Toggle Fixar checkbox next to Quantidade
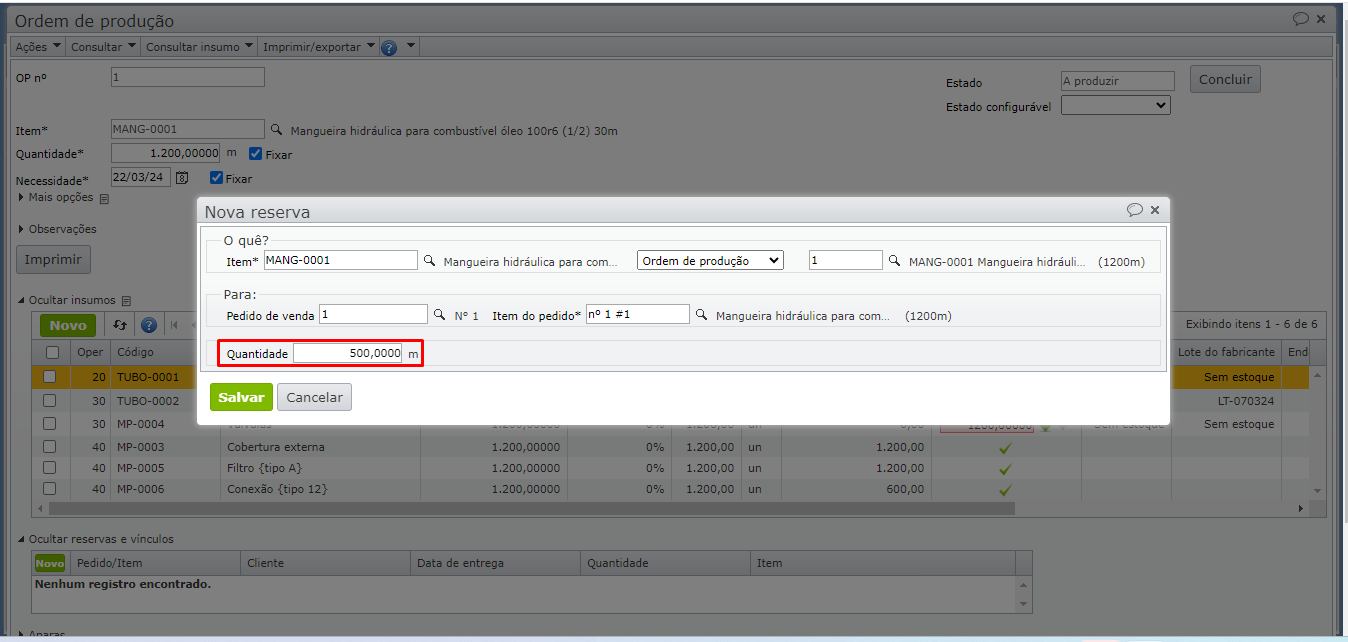The width and height of the screenshot is (1348, 642). 256,154
